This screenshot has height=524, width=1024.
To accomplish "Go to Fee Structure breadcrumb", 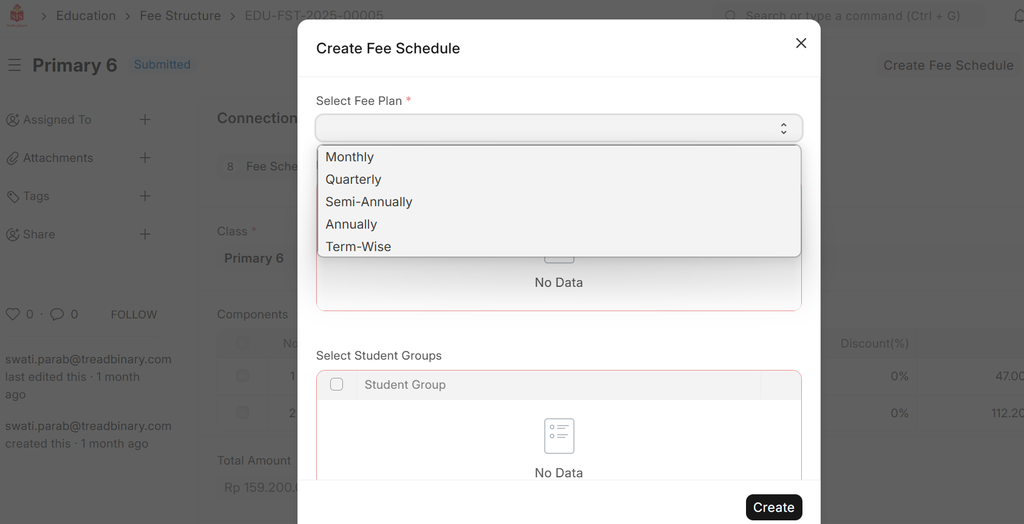I will [x=180, y=16].
